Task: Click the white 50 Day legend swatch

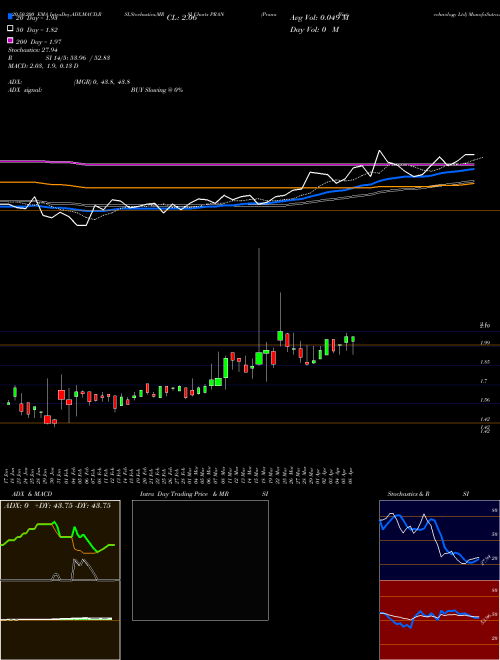Action: coord(10,29)
